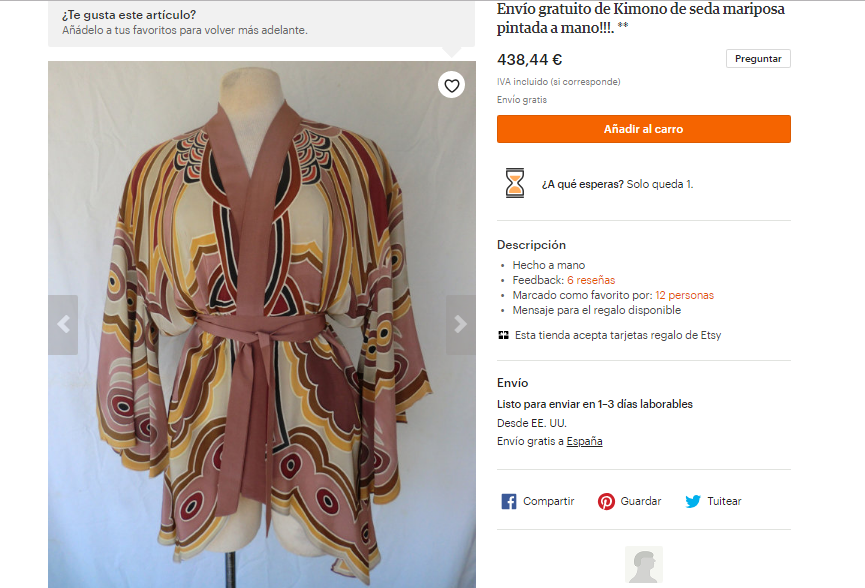Viewport: 865px width, 588px height.
Task: Click the Twitter Tuitear icon
Action: tap(693, 501)
